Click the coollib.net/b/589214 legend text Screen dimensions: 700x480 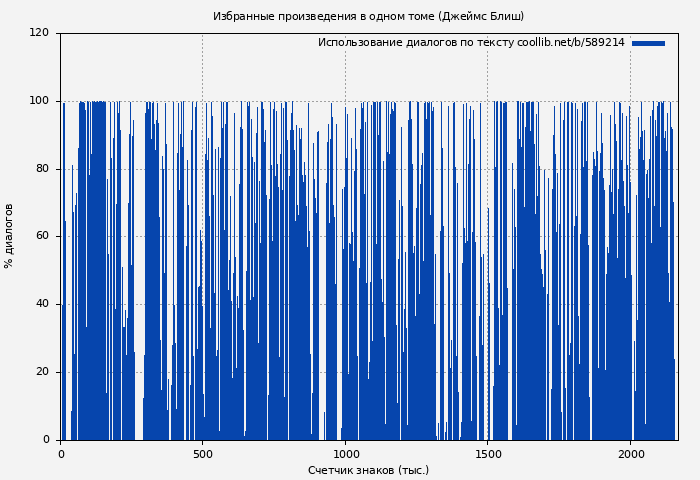click(x=570, y=43)
